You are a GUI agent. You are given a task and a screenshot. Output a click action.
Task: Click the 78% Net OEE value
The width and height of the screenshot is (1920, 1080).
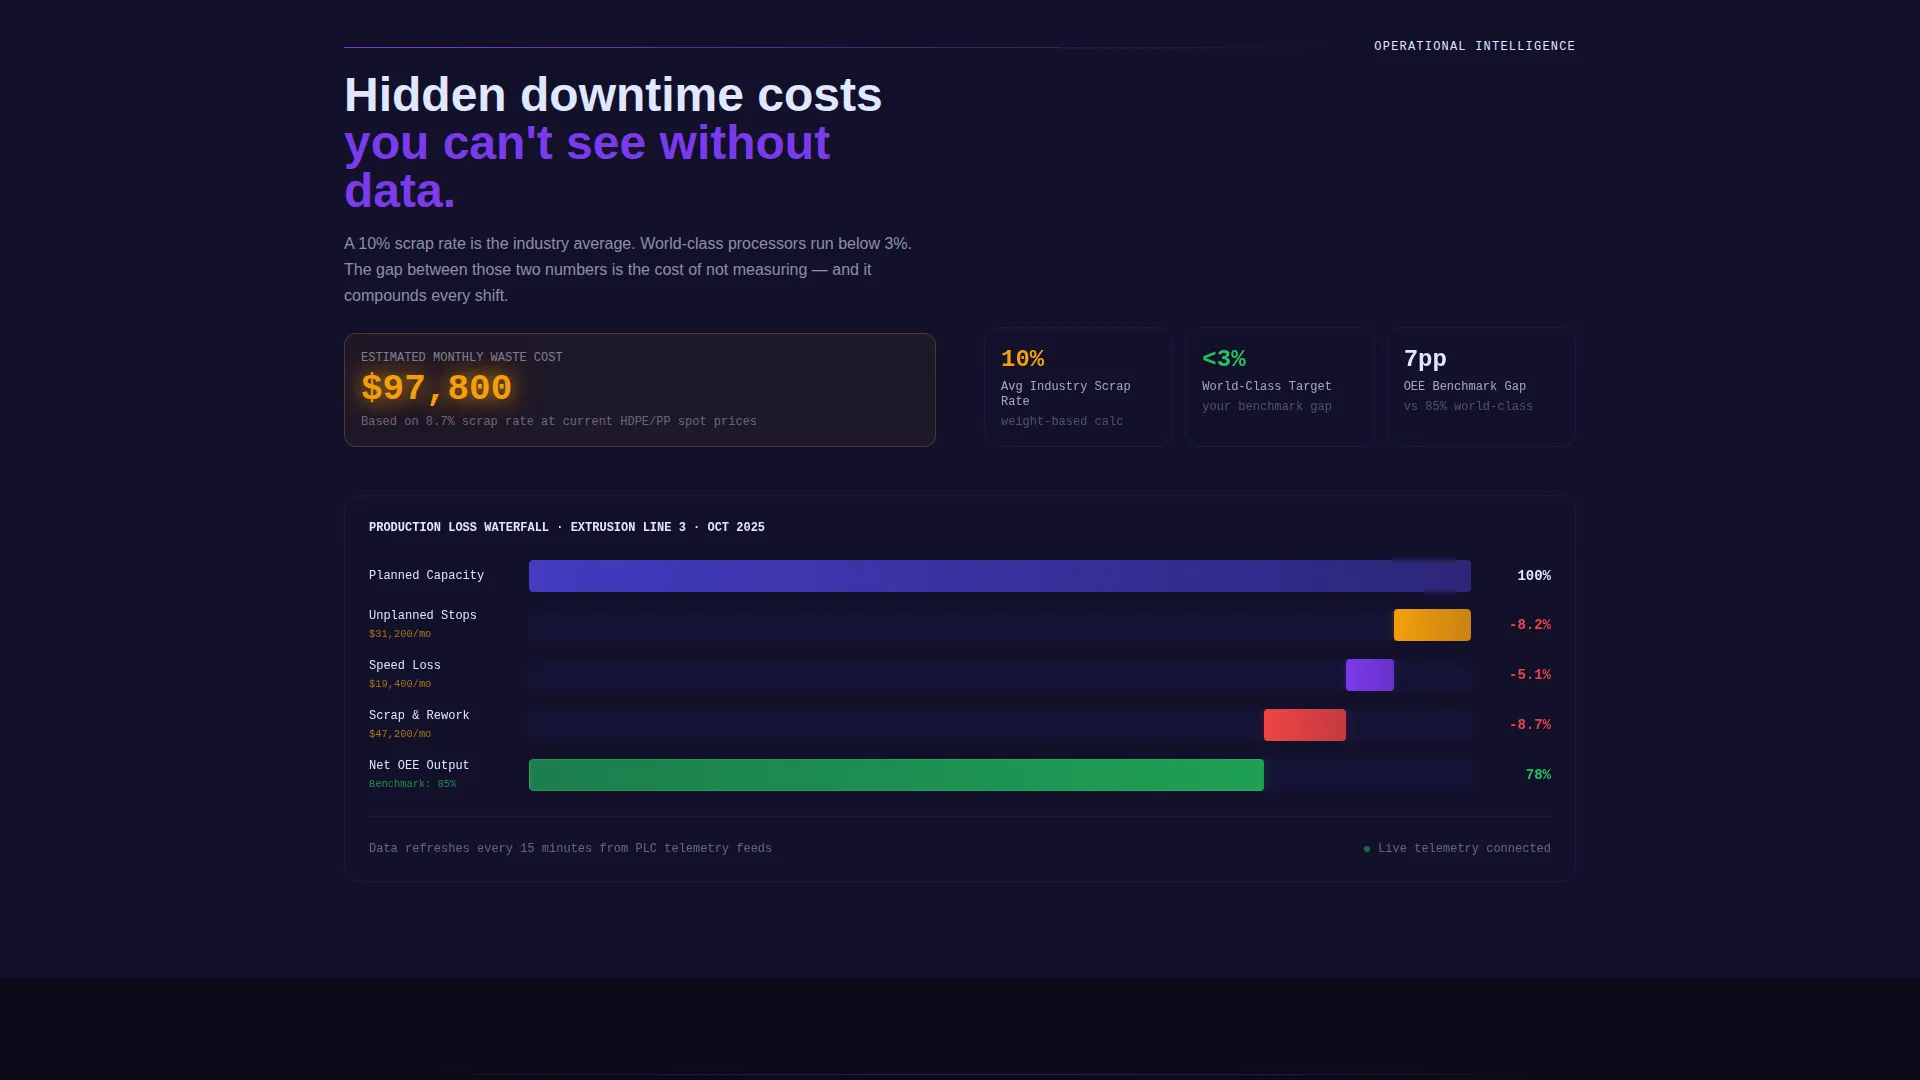(x=1538, y=775)
